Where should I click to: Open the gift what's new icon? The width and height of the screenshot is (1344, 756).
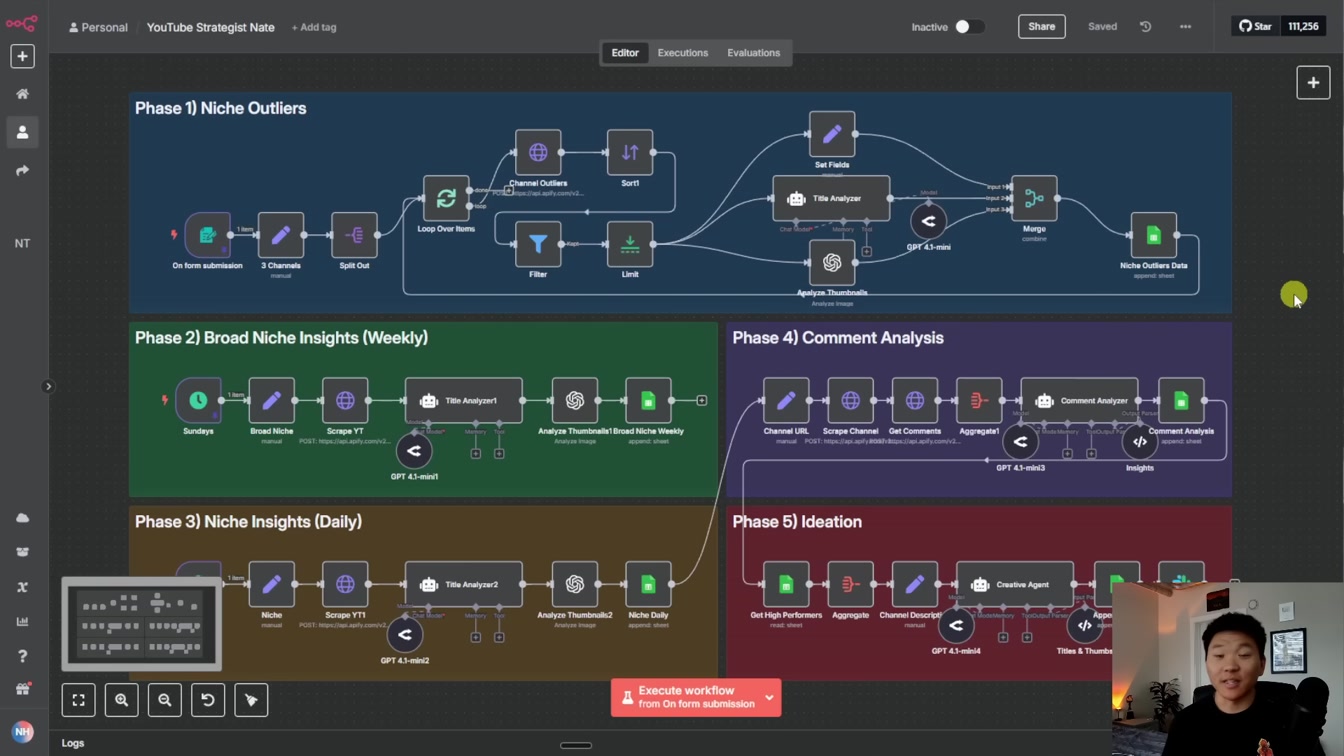22,689
